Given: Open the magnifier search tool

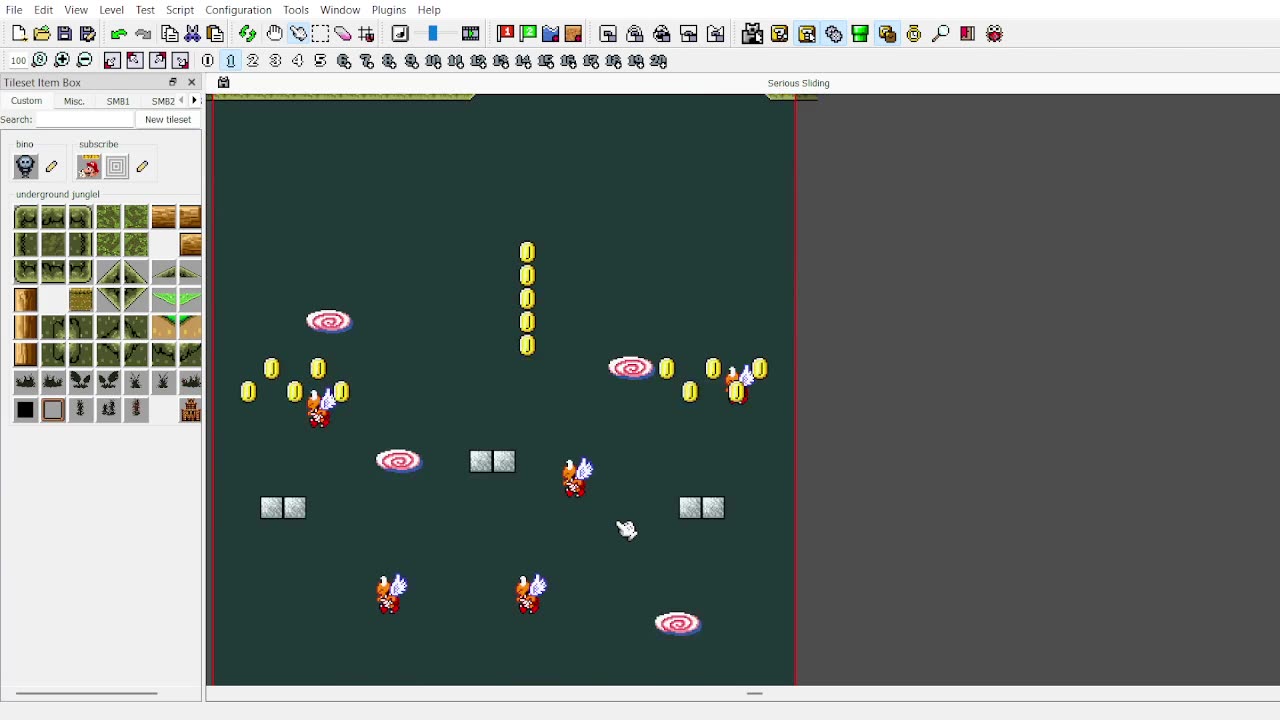Looking at the screenshot, I should point(940,34).
